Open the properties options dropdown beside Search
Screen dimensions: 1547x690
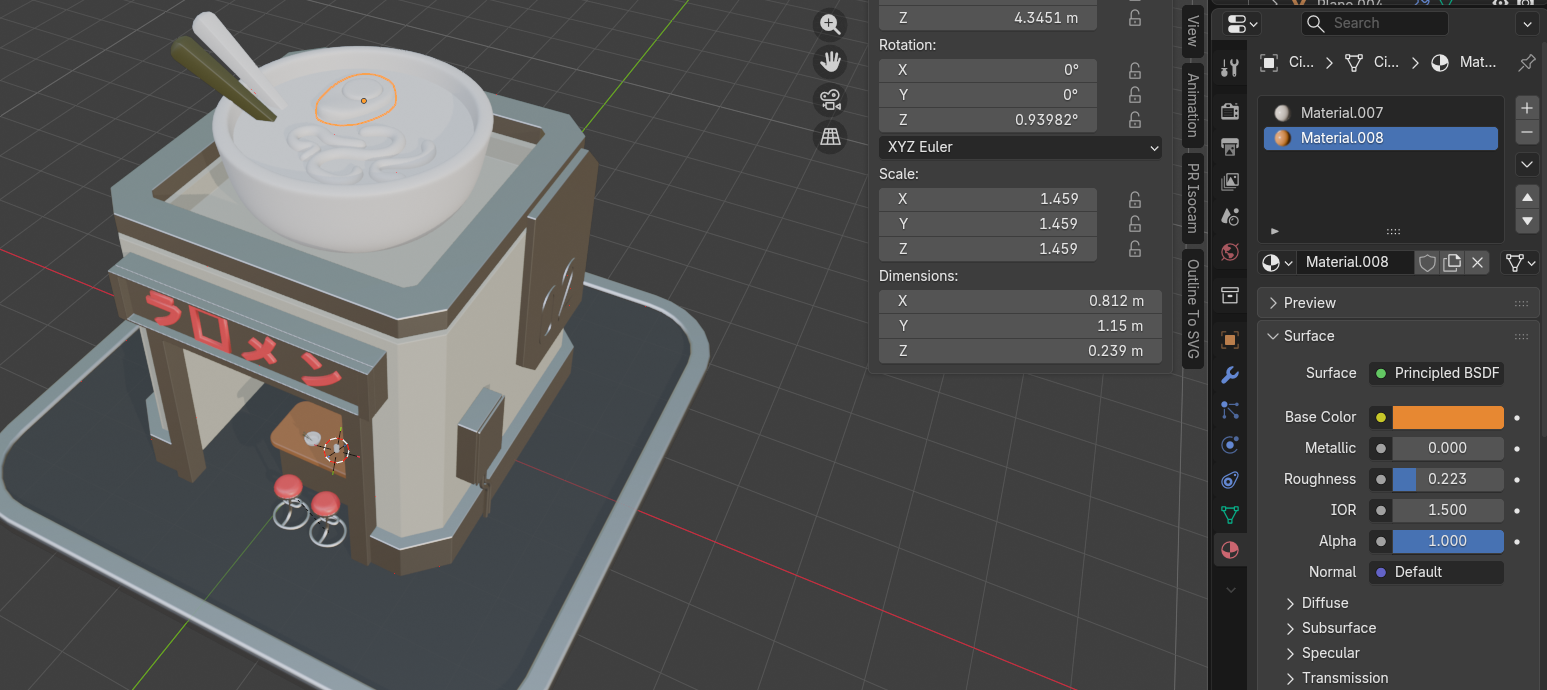coord(1527,24)
